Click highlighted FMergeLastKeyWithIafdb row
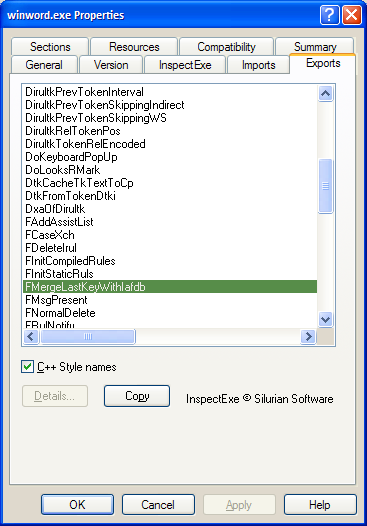This screenshot has width=367, height=526. tap(170, 287)
